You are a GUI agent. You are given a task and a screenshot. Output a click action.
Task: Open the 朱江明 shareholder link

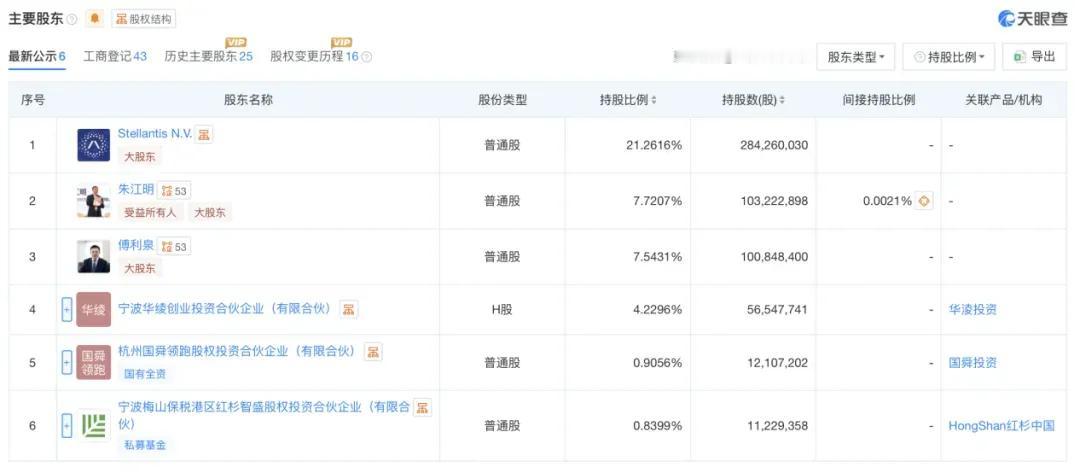136,189
